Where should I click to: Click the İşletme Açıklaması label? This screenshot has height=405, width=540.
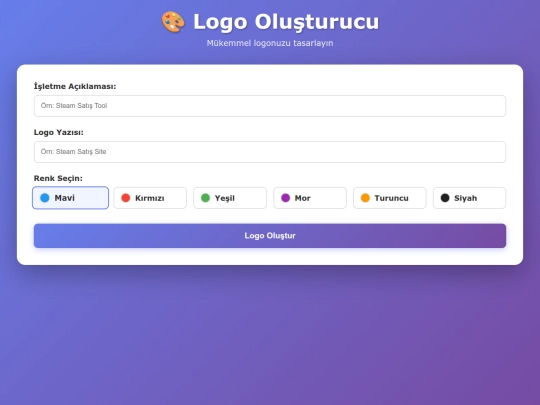(75, 86)
